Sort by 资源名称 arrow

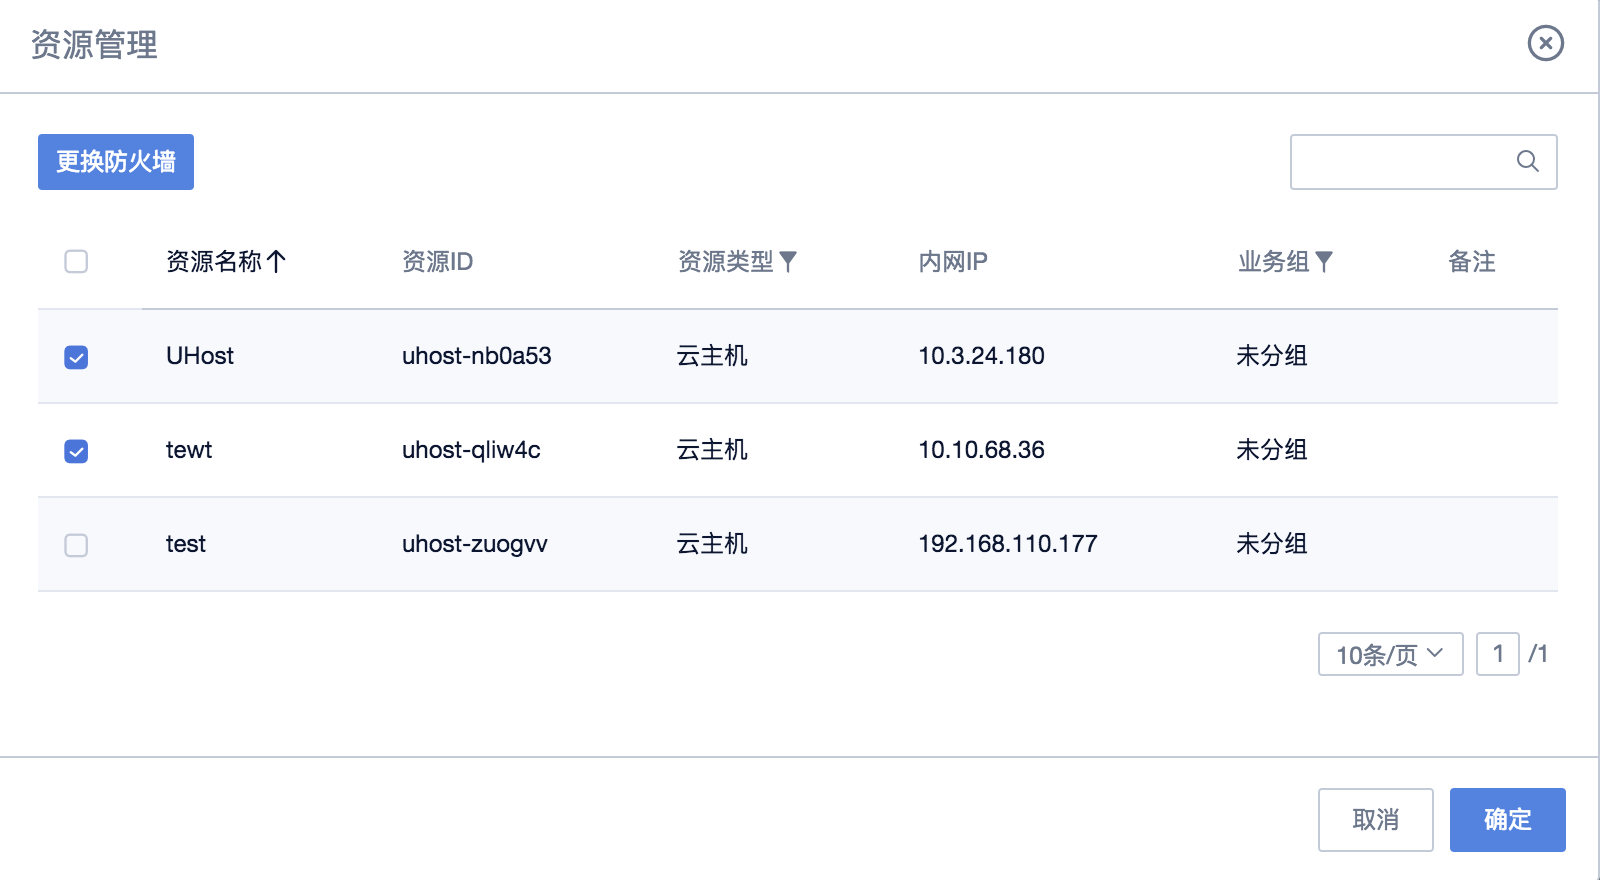[x=277, y=262]
